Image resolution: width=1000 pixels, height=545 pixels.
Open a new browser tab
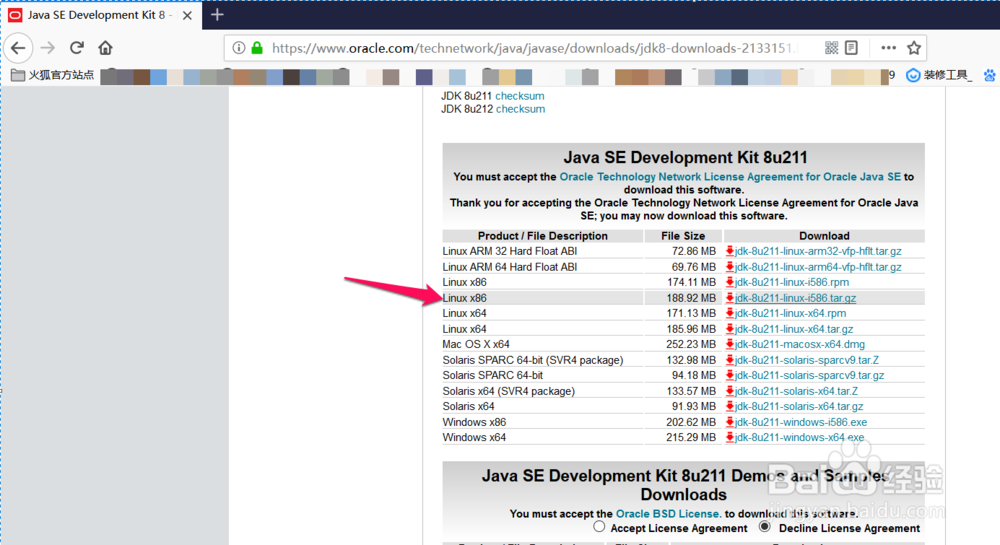(217, 15)
